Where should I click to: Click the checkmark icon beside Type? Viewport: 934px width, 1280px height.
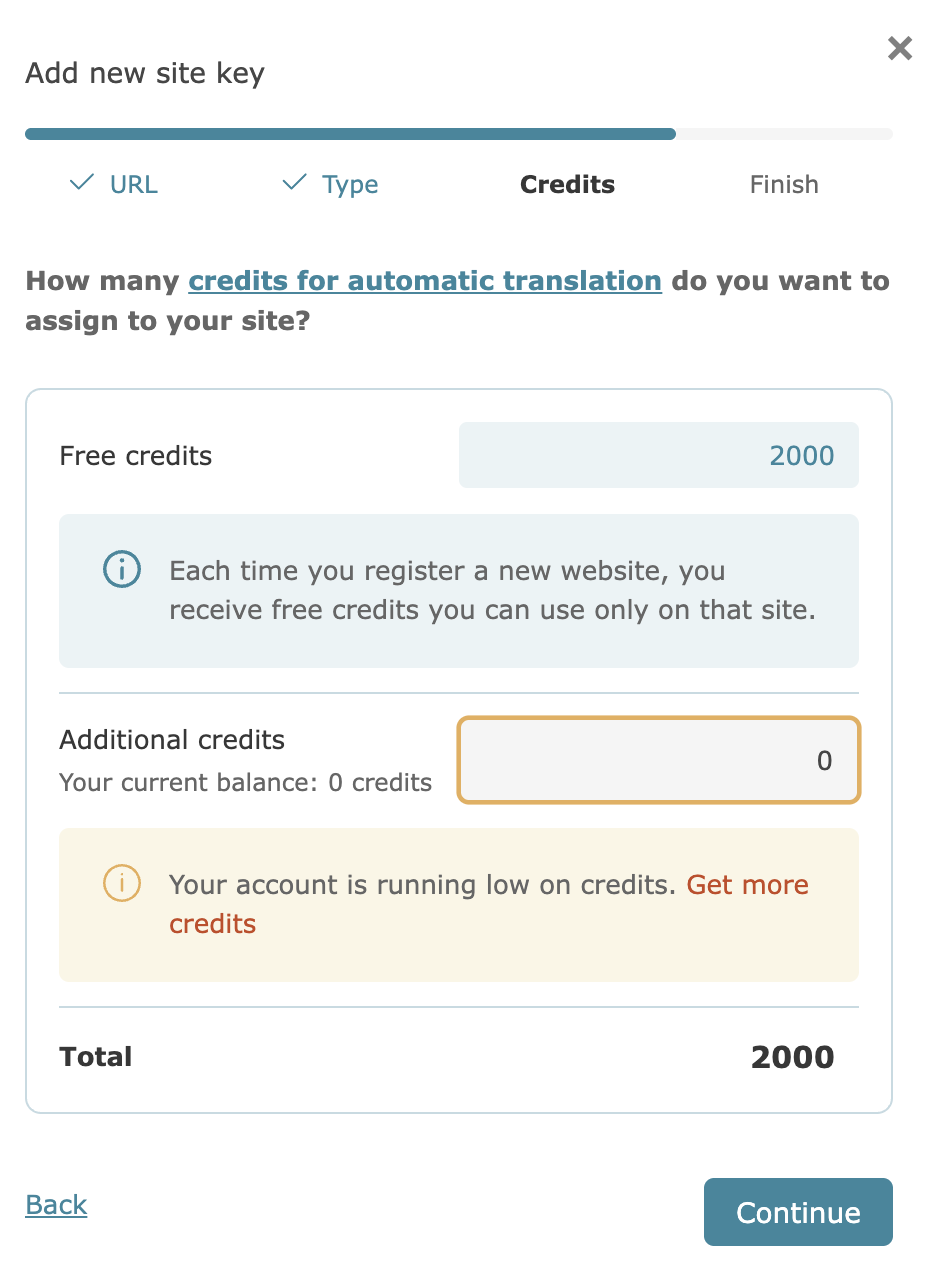coord(294,183)
